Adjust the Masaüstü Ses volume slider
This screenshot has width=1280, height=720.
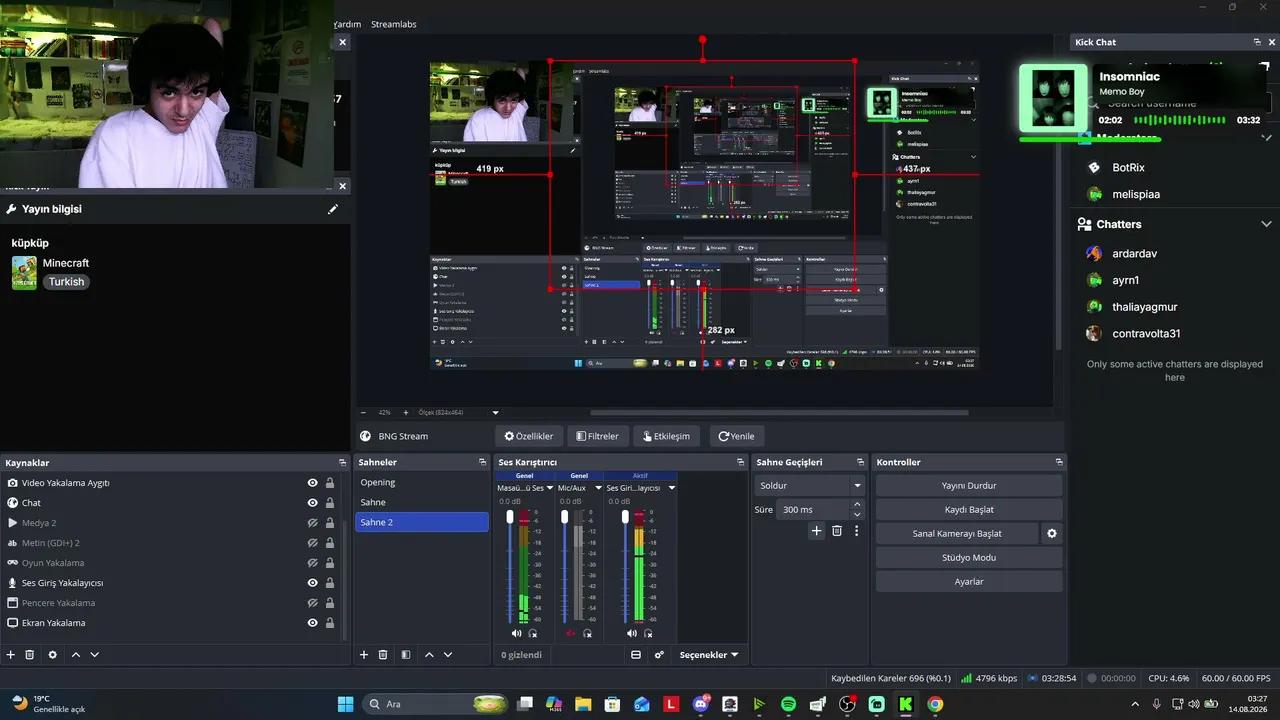510,517
